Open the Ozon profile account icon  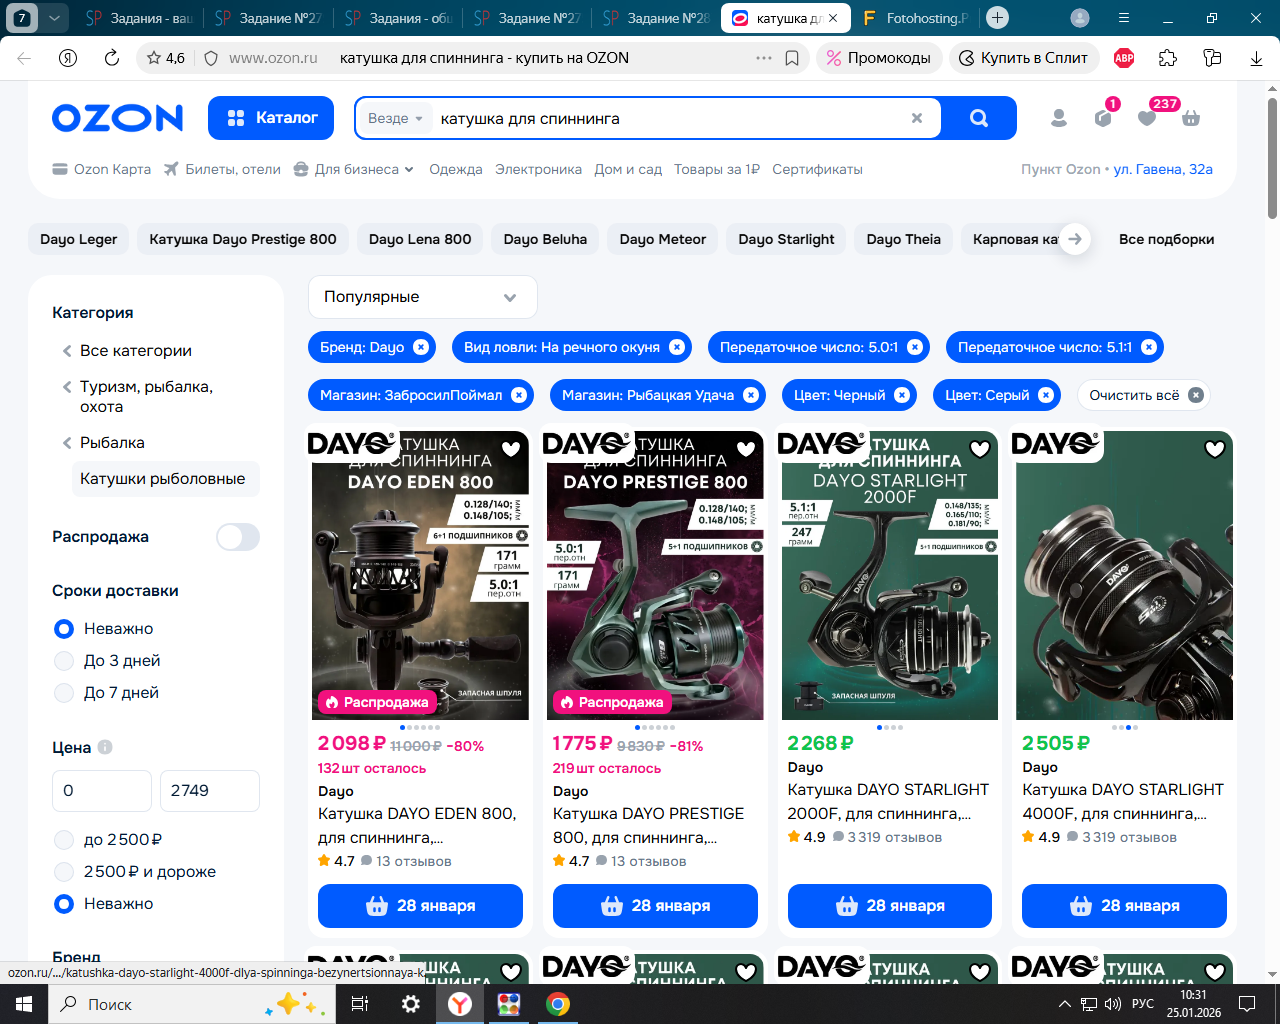[x=1059, y=118]
